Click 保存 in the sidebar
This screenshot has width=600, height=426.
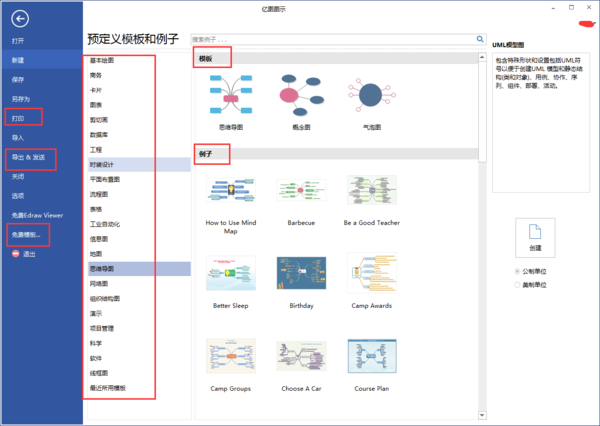click(x=18, y=80)
